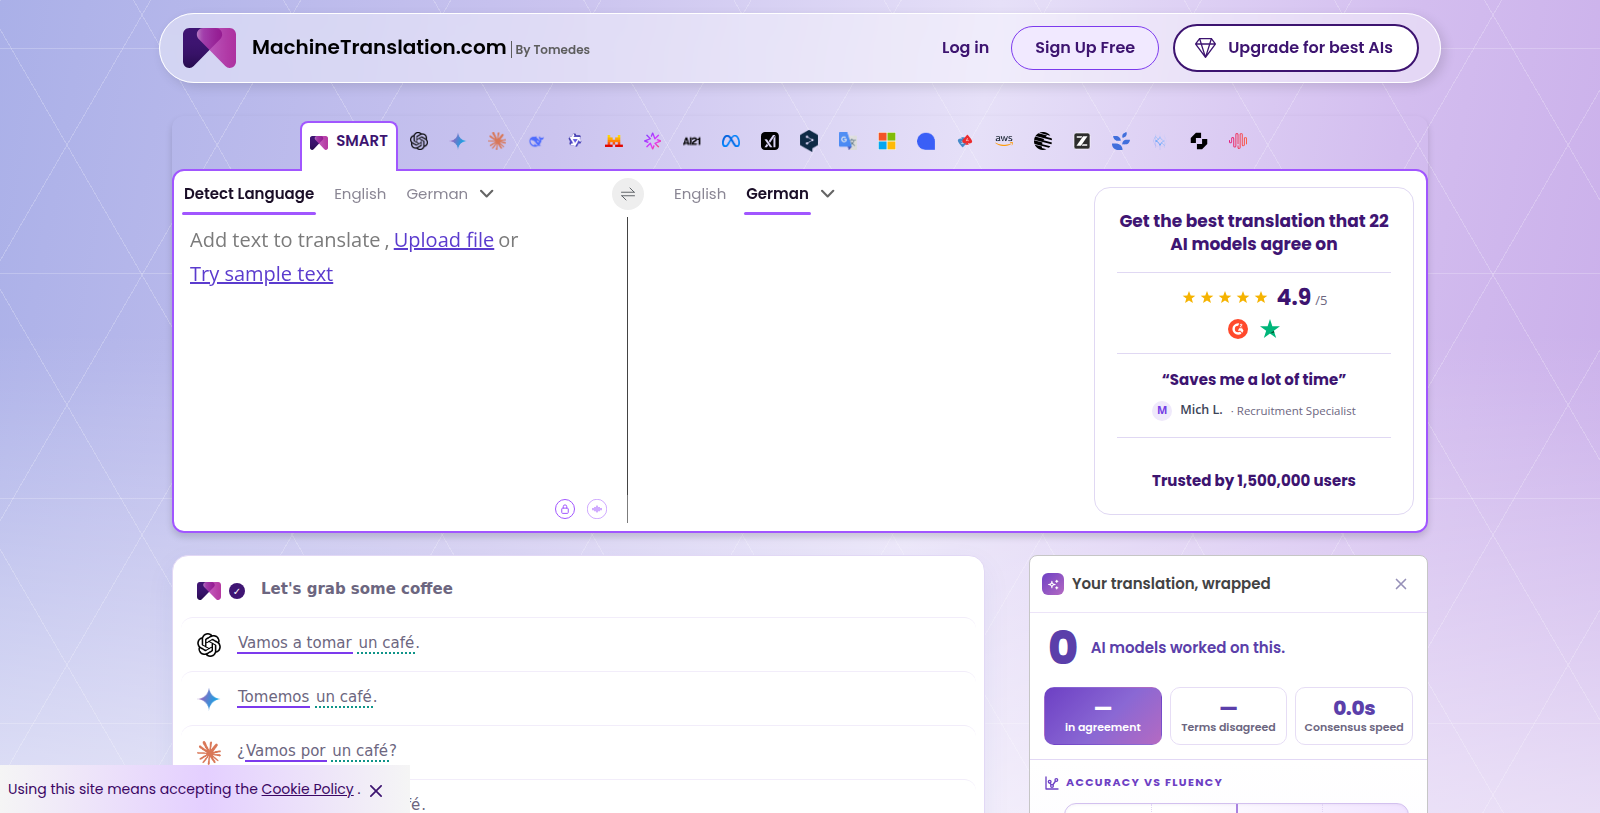Screen dimensions: 1600x813
Task: Open the SMART tab
Action: click(349, 142)
